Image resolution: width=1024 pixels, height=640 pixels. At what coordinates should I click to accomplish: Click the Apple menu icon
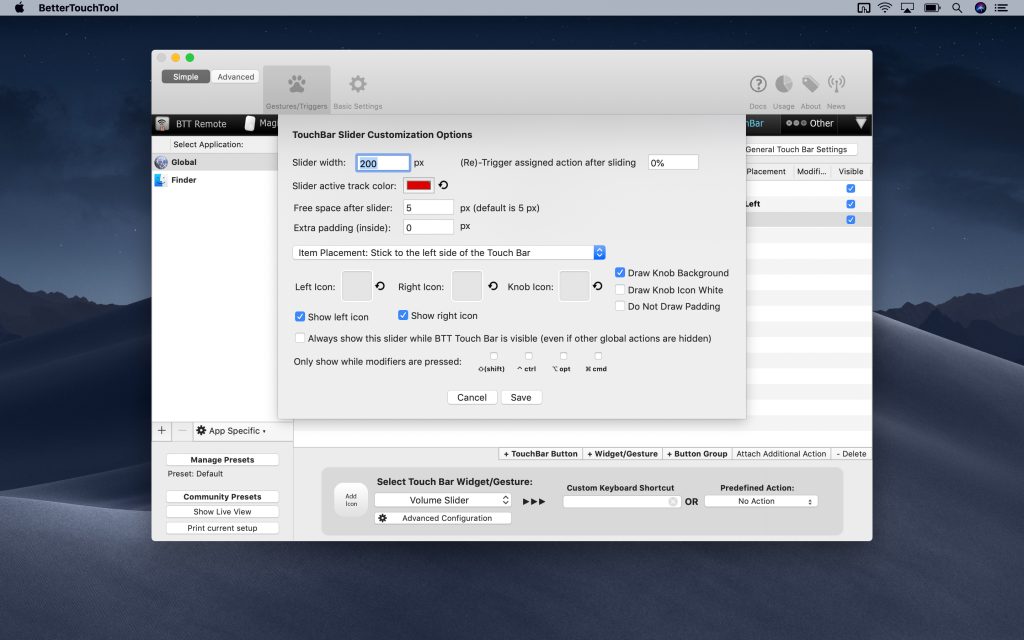point(19,8)
